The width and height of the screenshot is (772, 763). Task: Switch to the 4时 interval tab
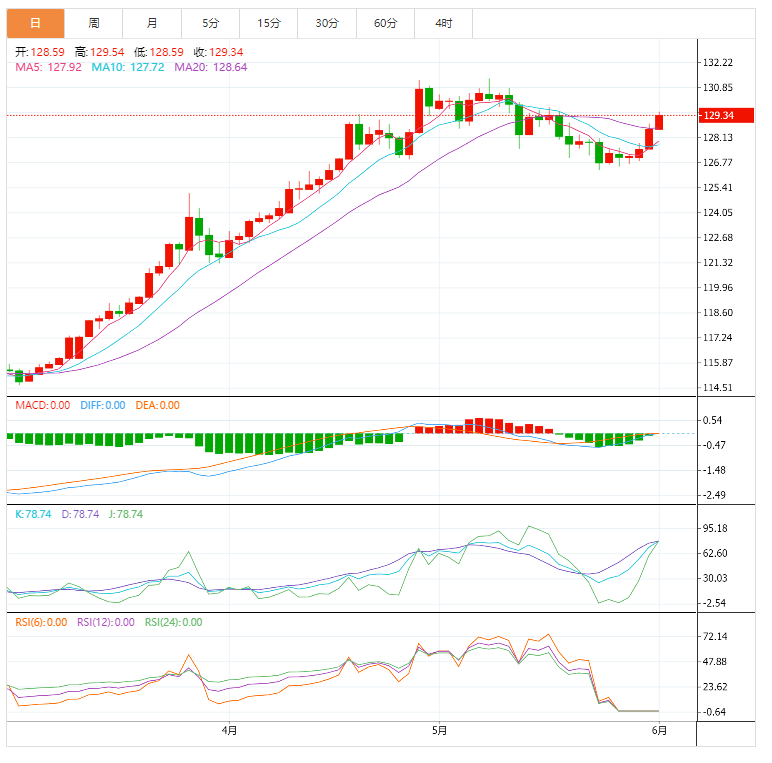pos(443,23)
